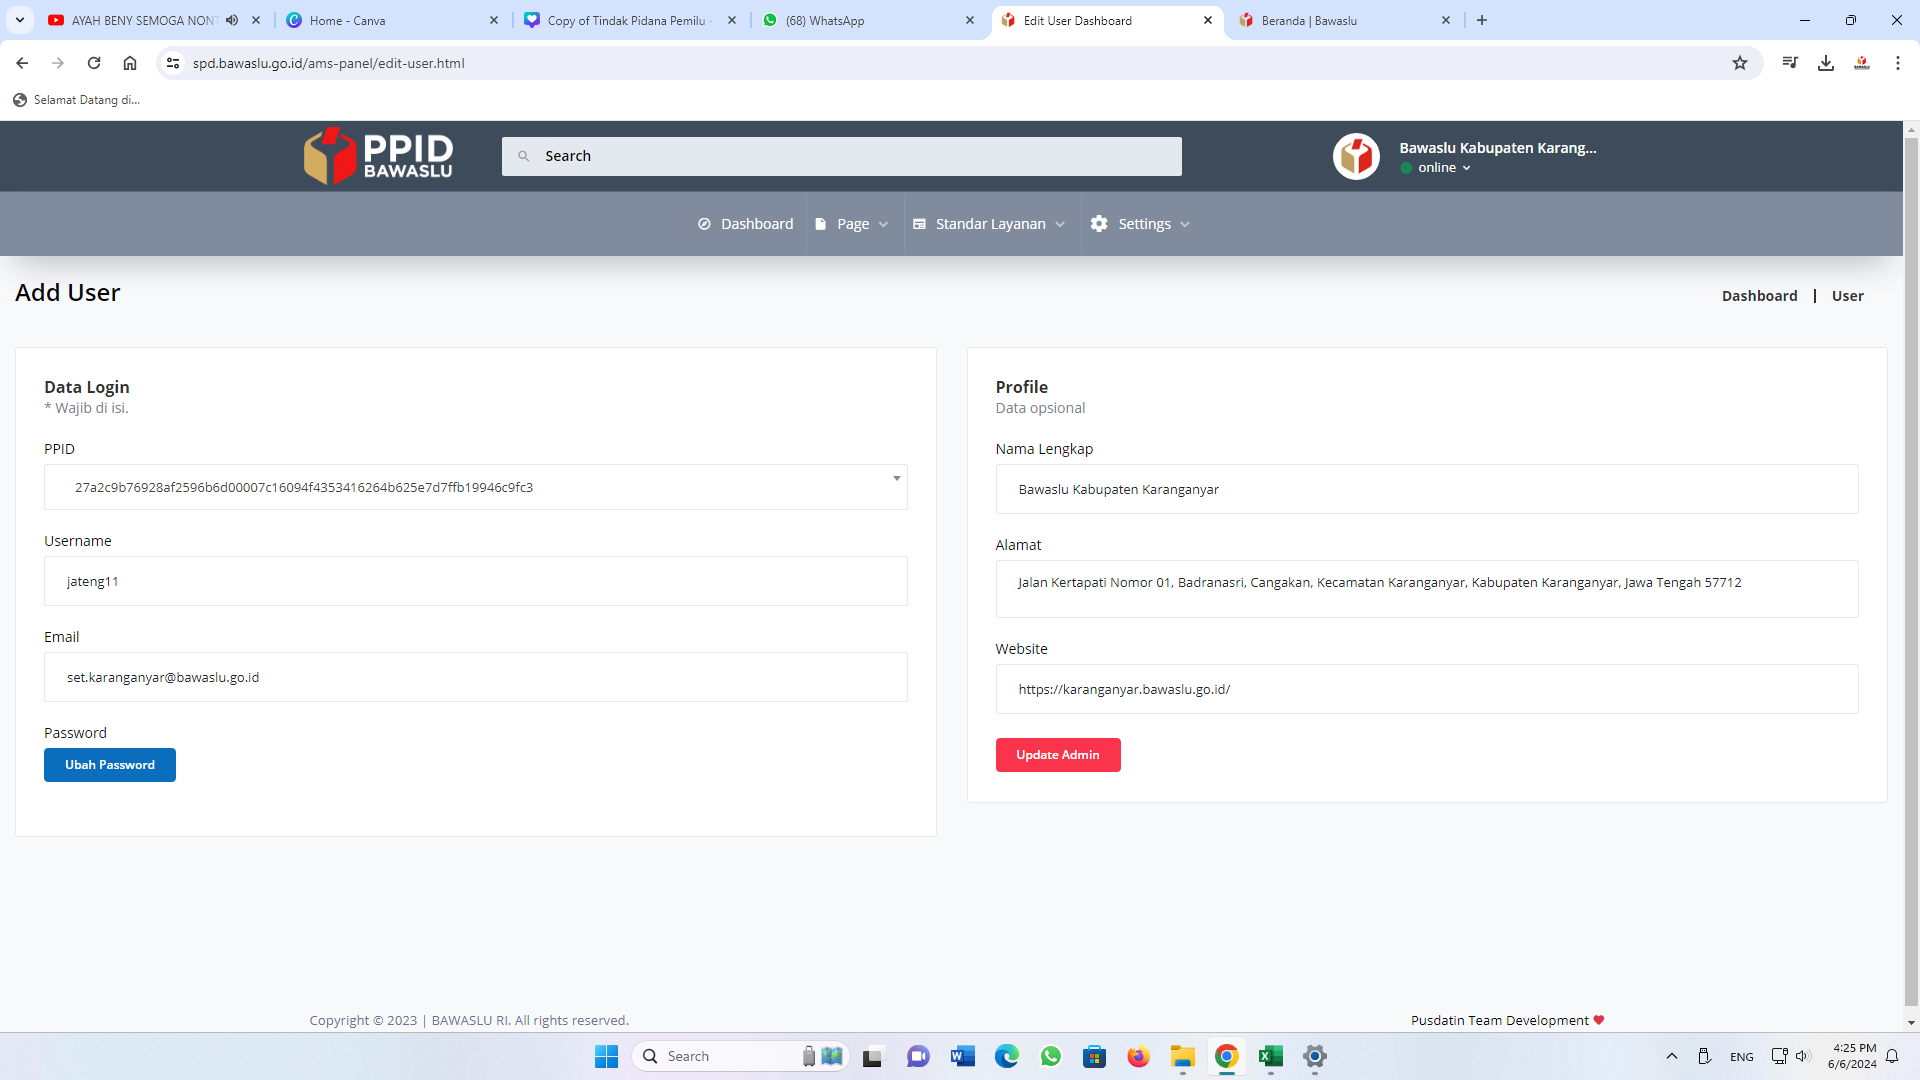The width and height of the screenshot is (1920, 1080).
Task: Open Chrome downloads icon
Action: (1826, 63)
